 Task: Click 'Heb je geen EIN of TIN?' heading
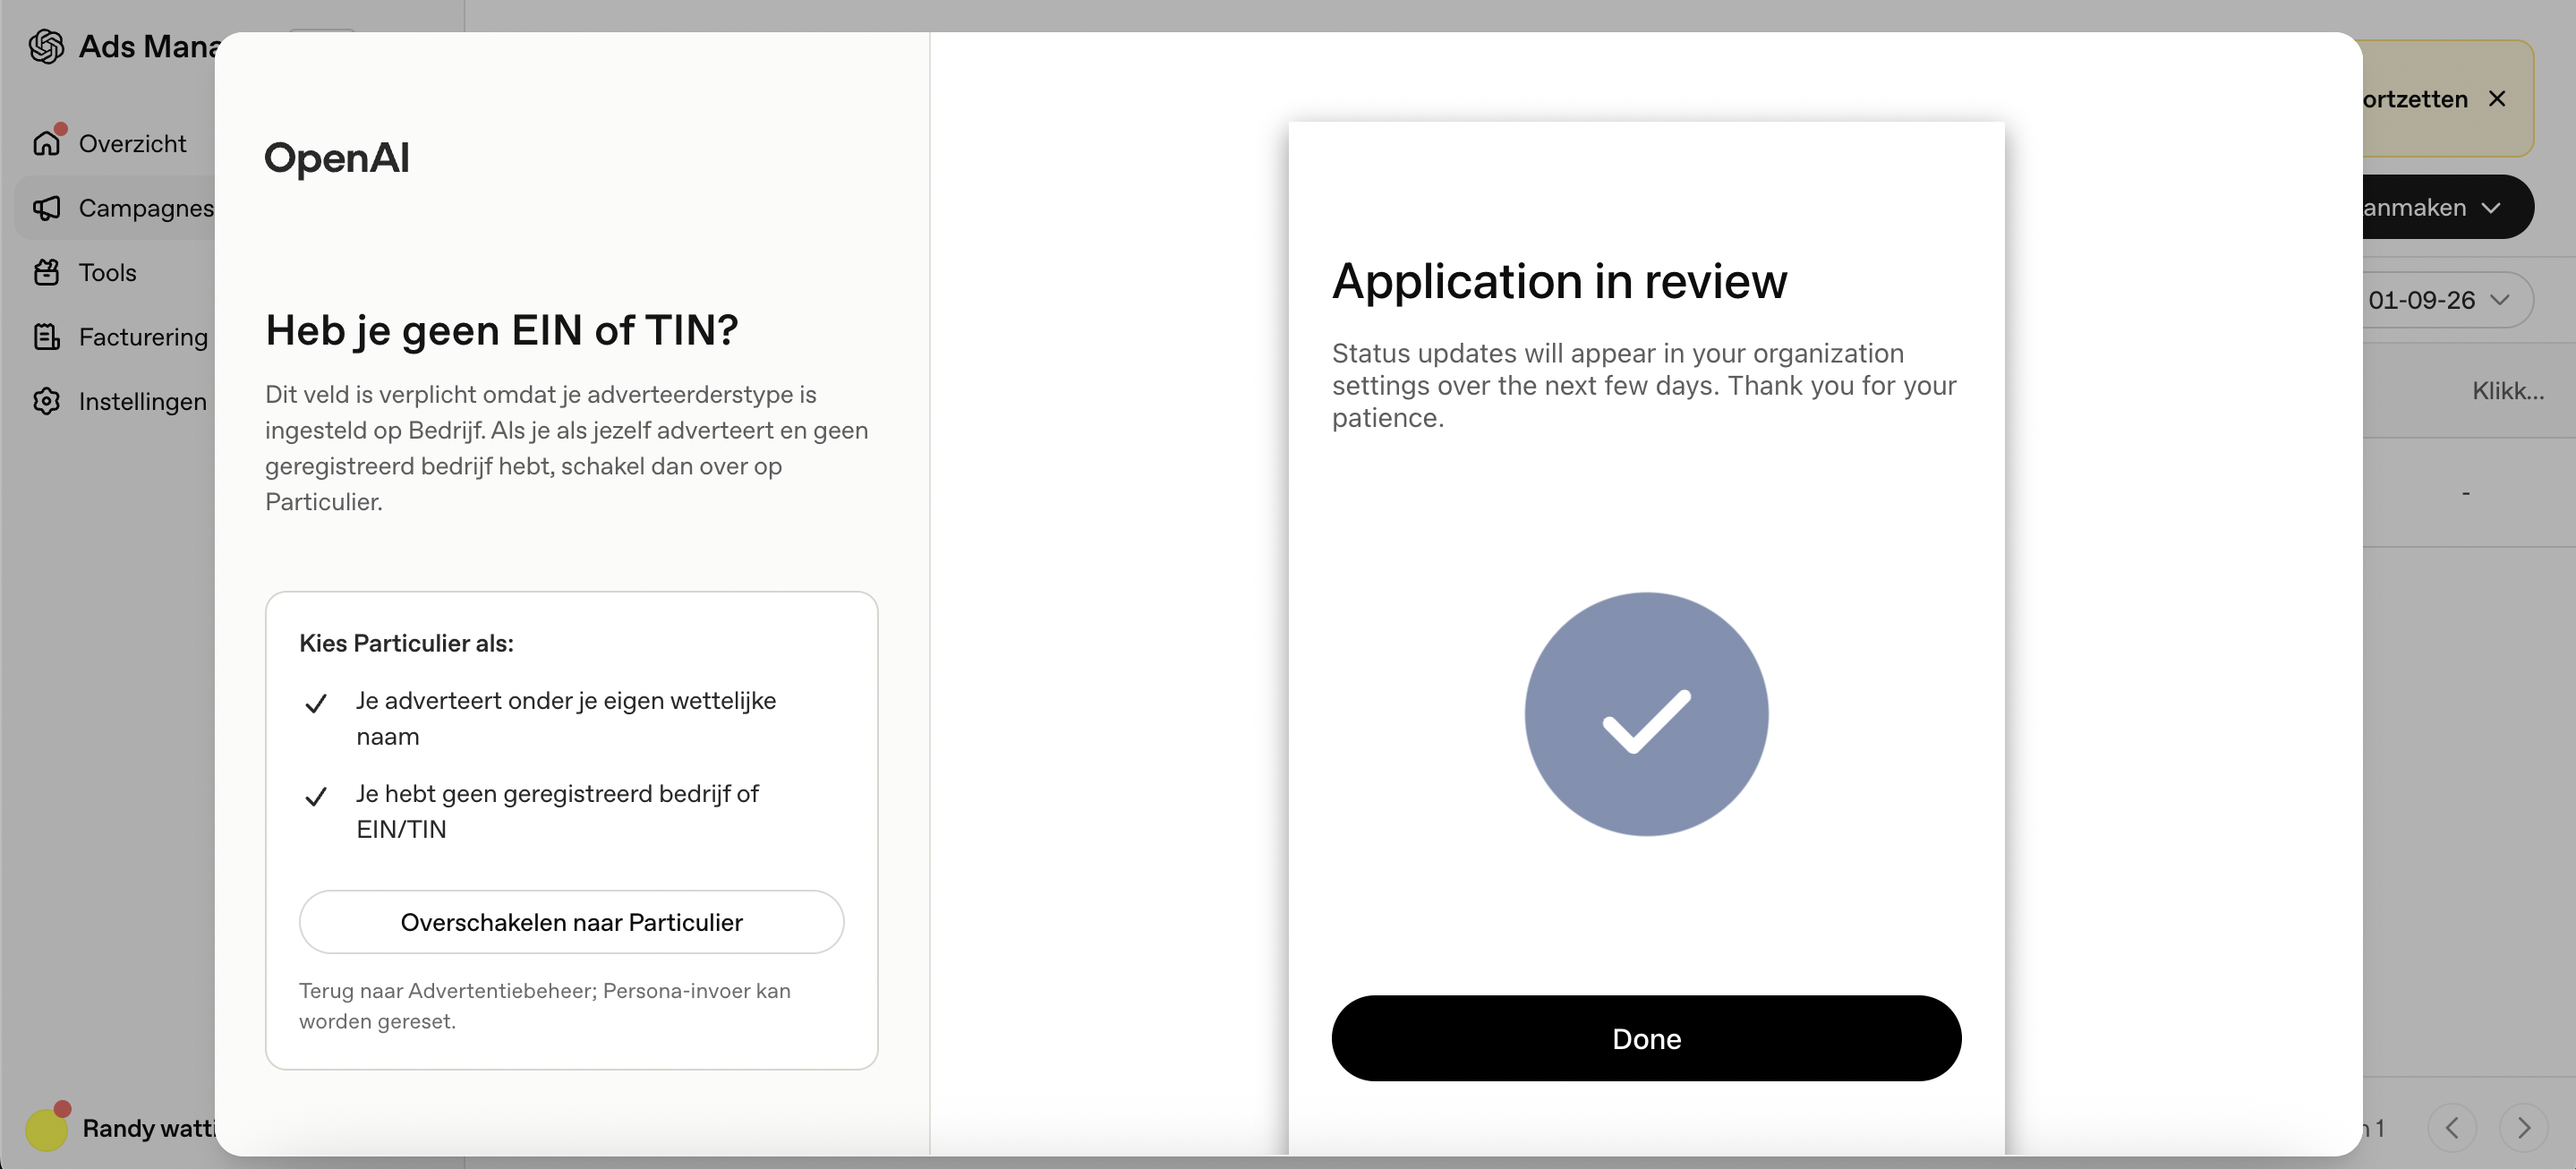[x=501, y=330]
